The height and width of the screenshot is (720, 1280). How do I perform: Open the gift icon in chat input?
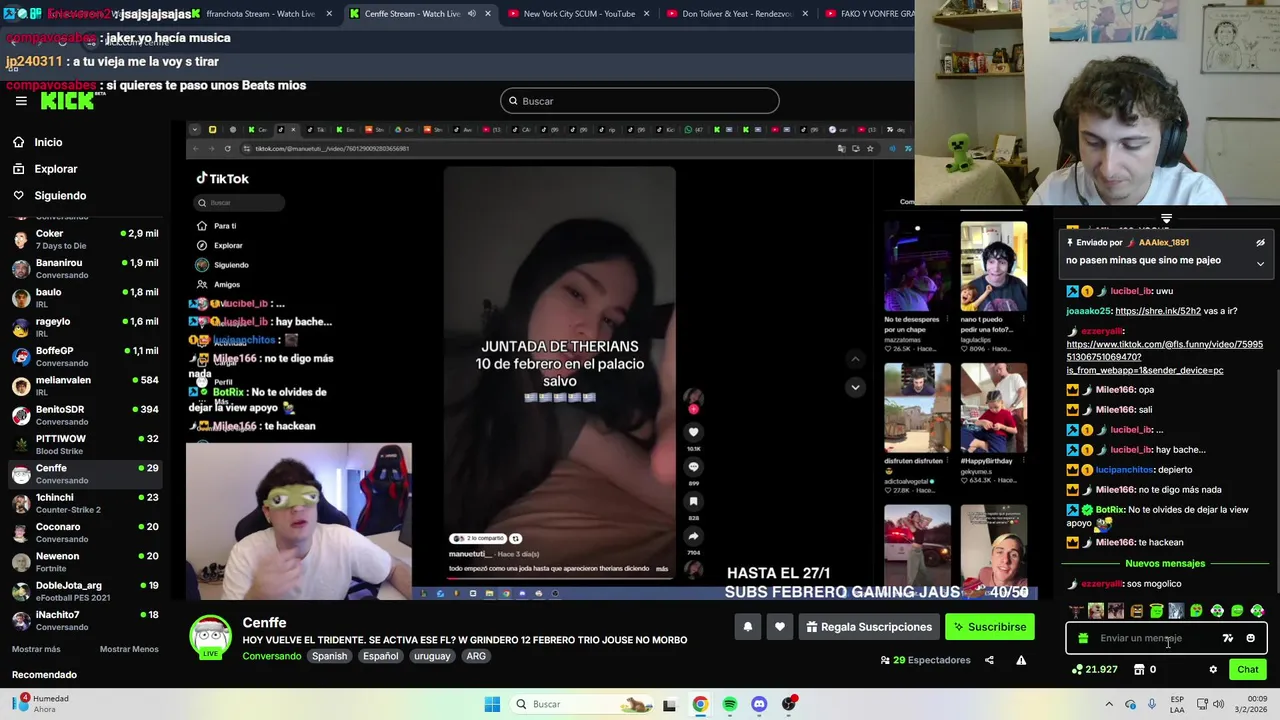pos(1083,638)
